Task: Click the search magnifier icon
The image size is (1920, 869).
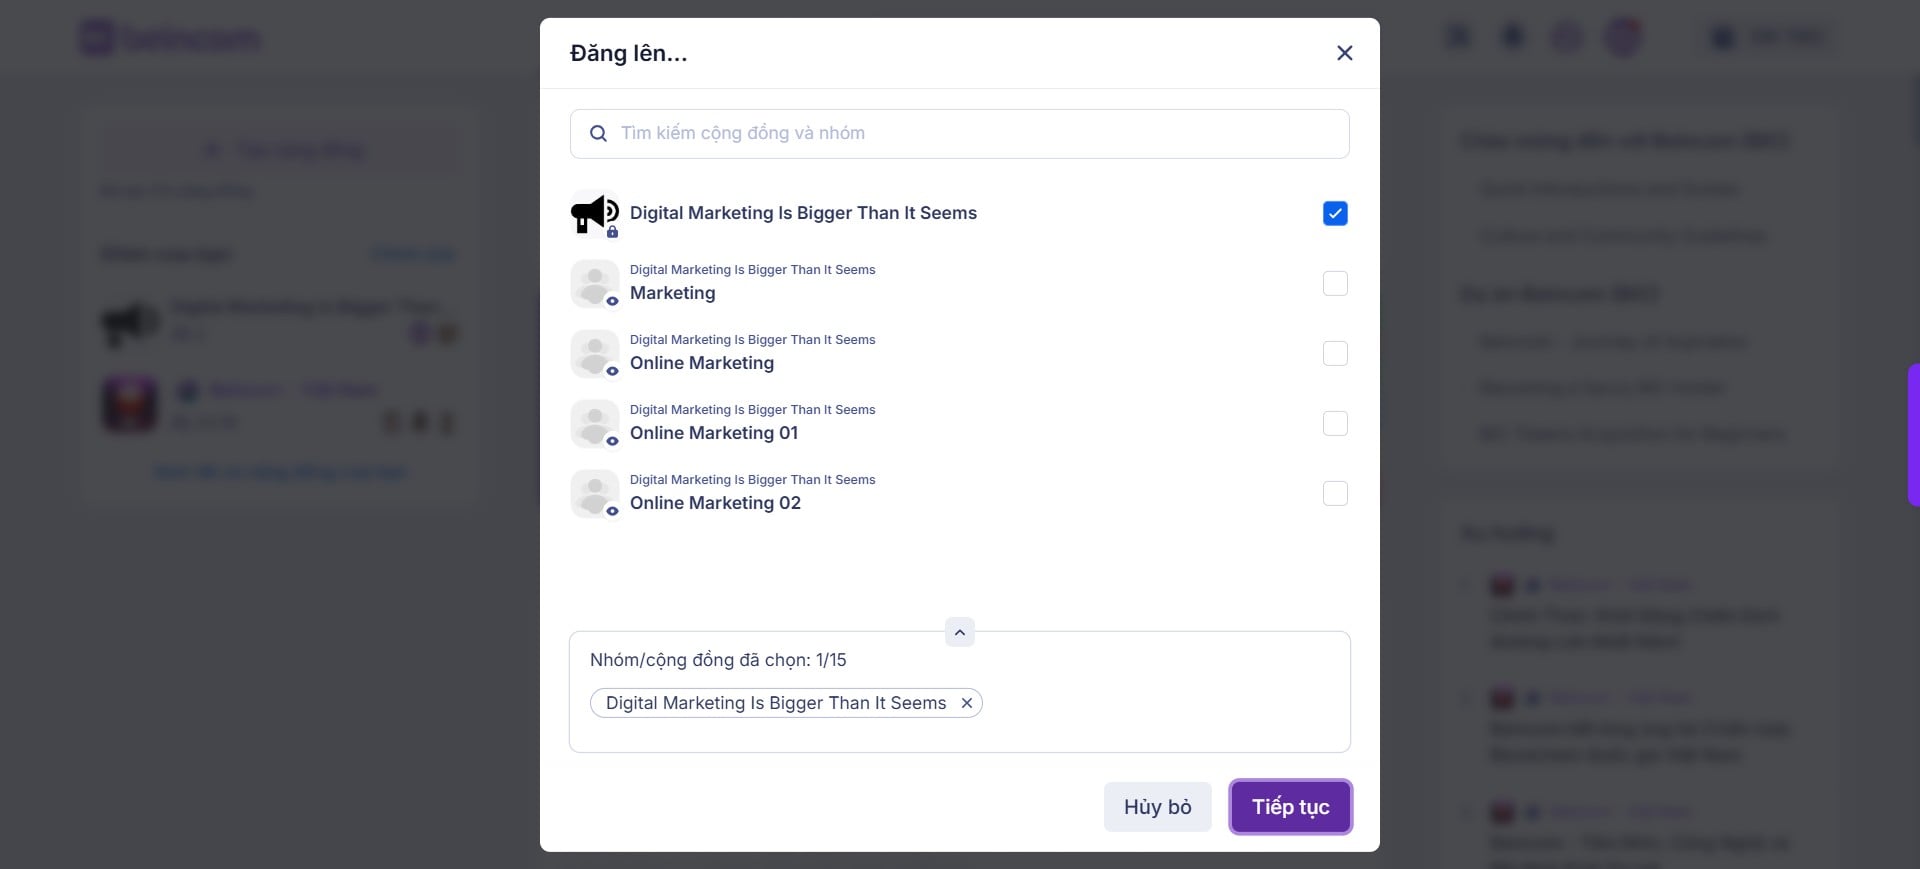Action: click(598, 134)
